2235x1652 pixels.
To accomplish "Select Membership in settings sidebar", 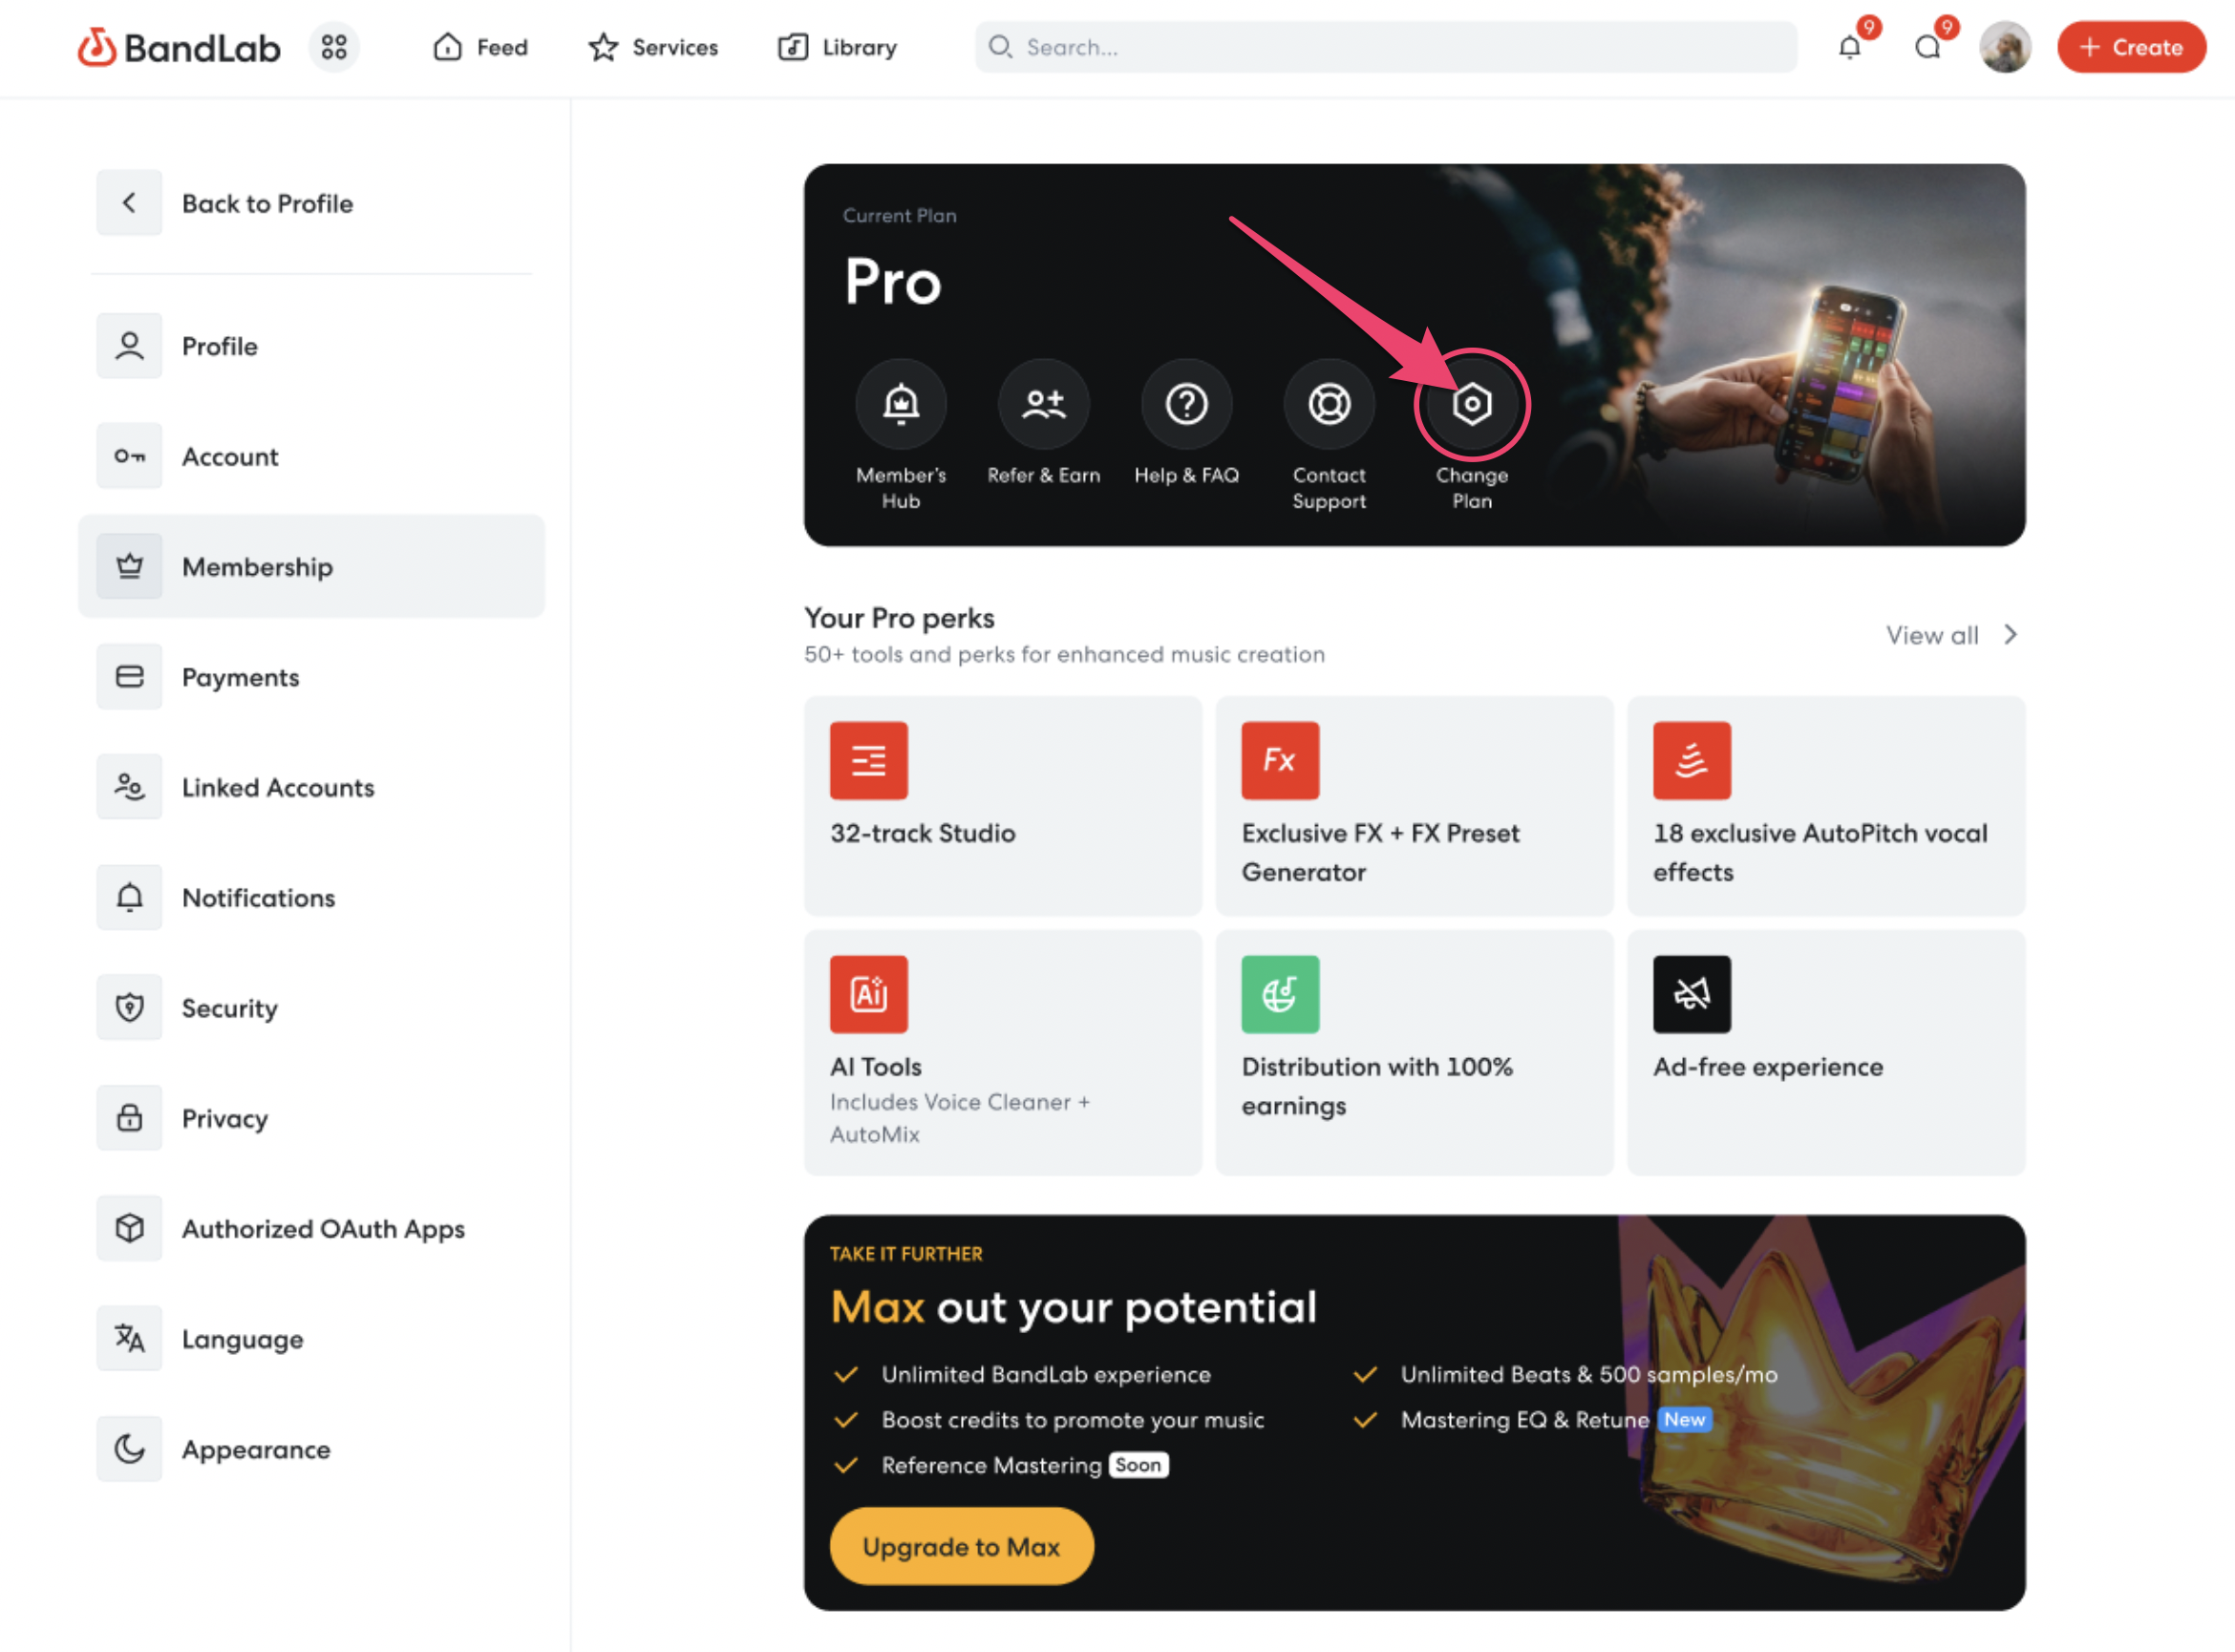I will [311, 567].
